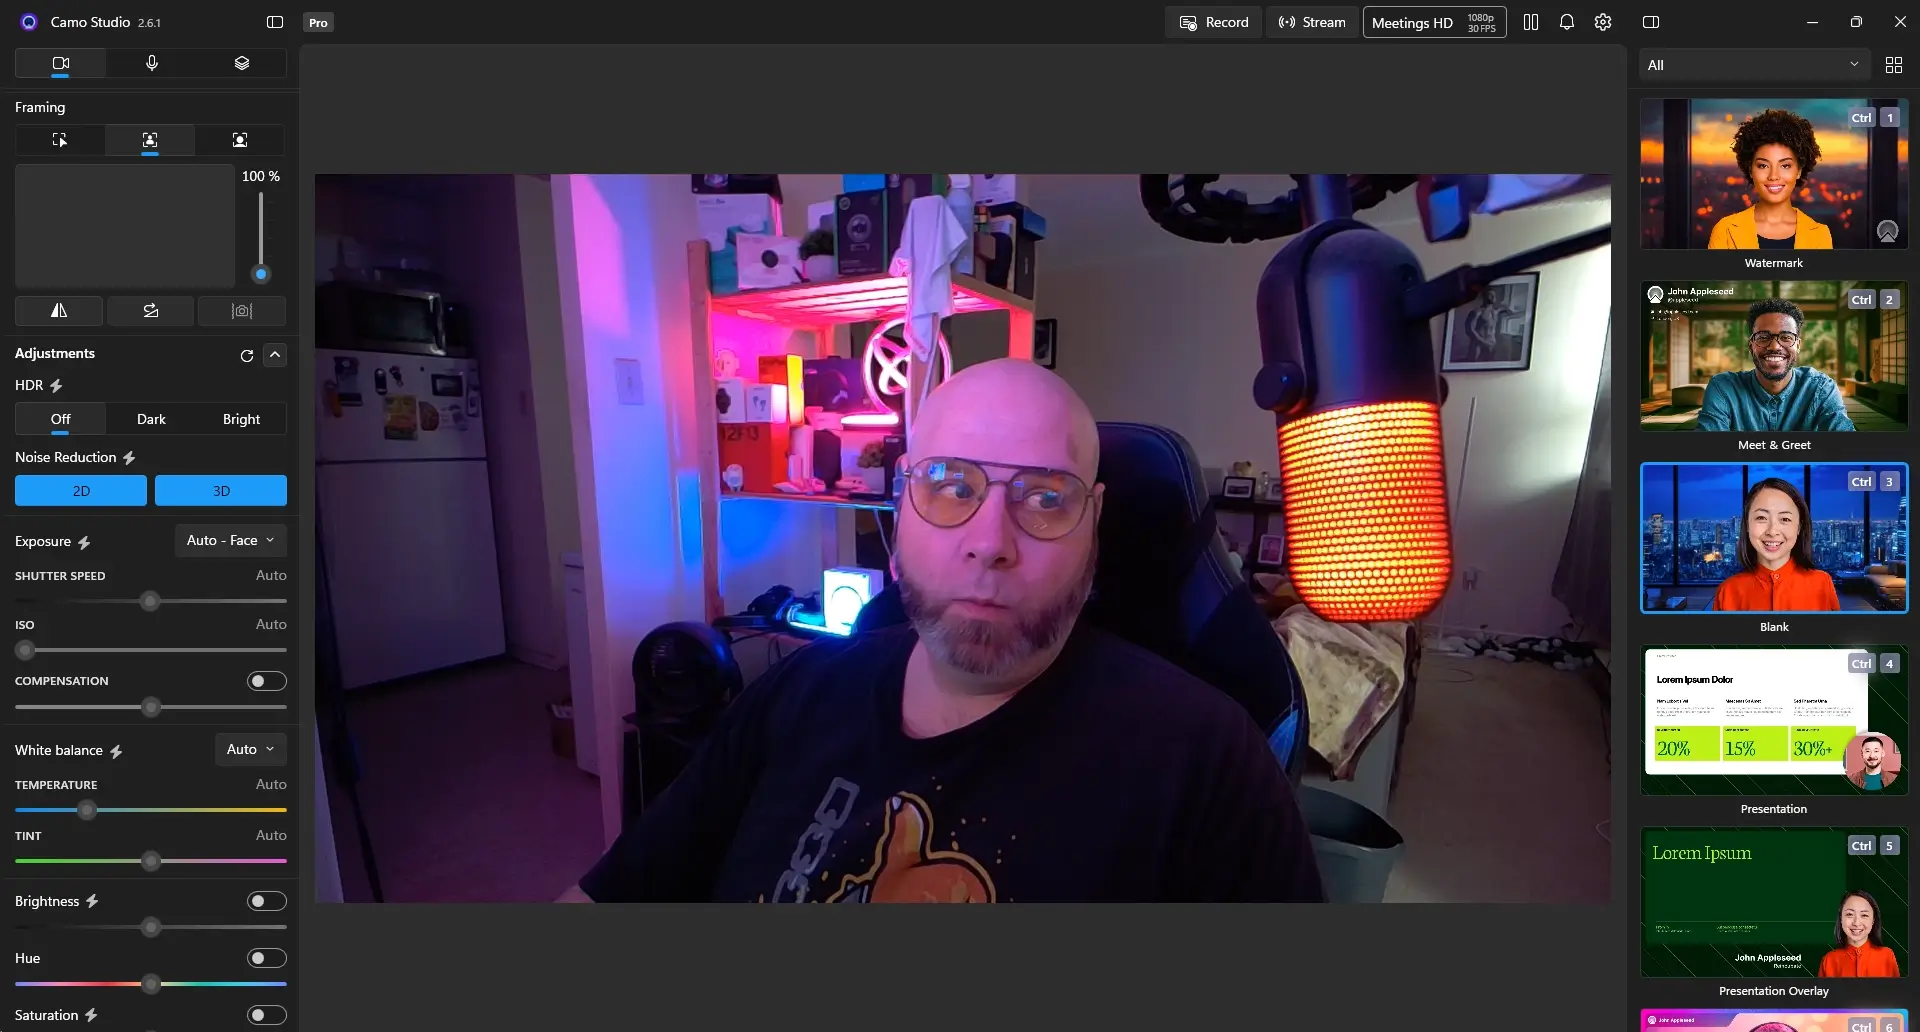Click the Temperature slider
This screenshot has width=1920, height=1032.
click(x=151, y=810)
